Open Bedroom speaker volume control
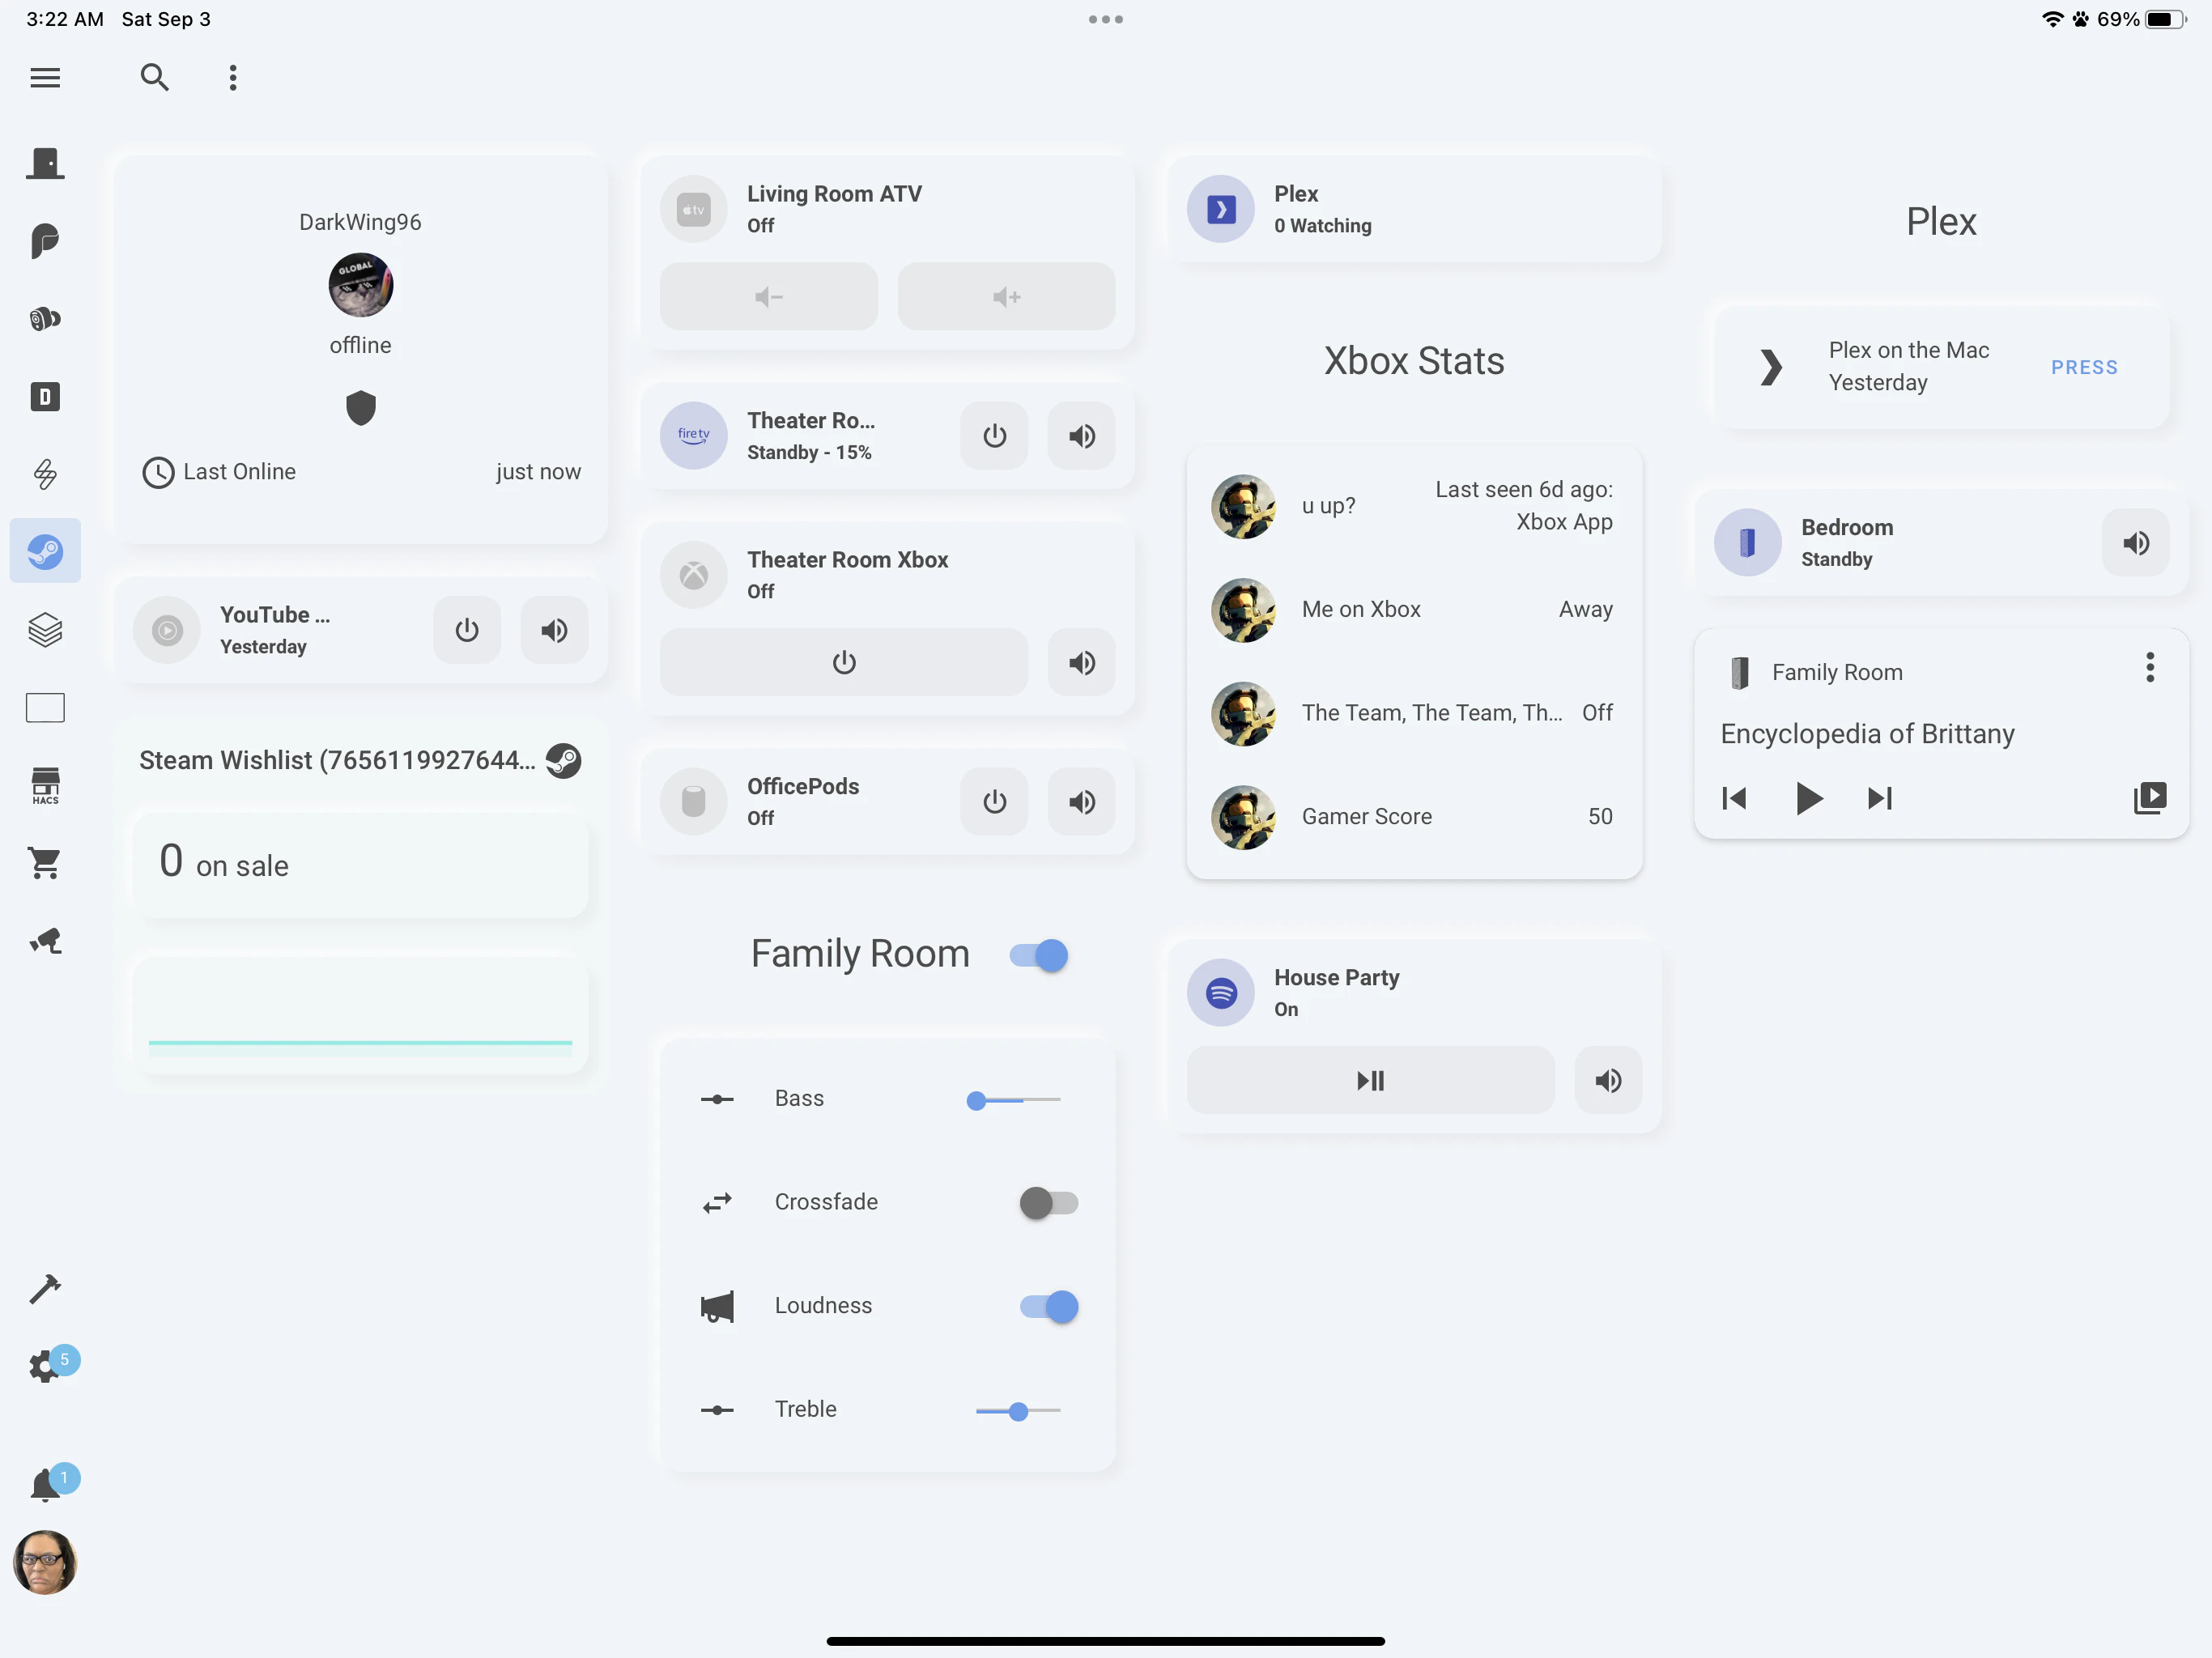Viewport: 2212px width, 1658px height. 2136,543
